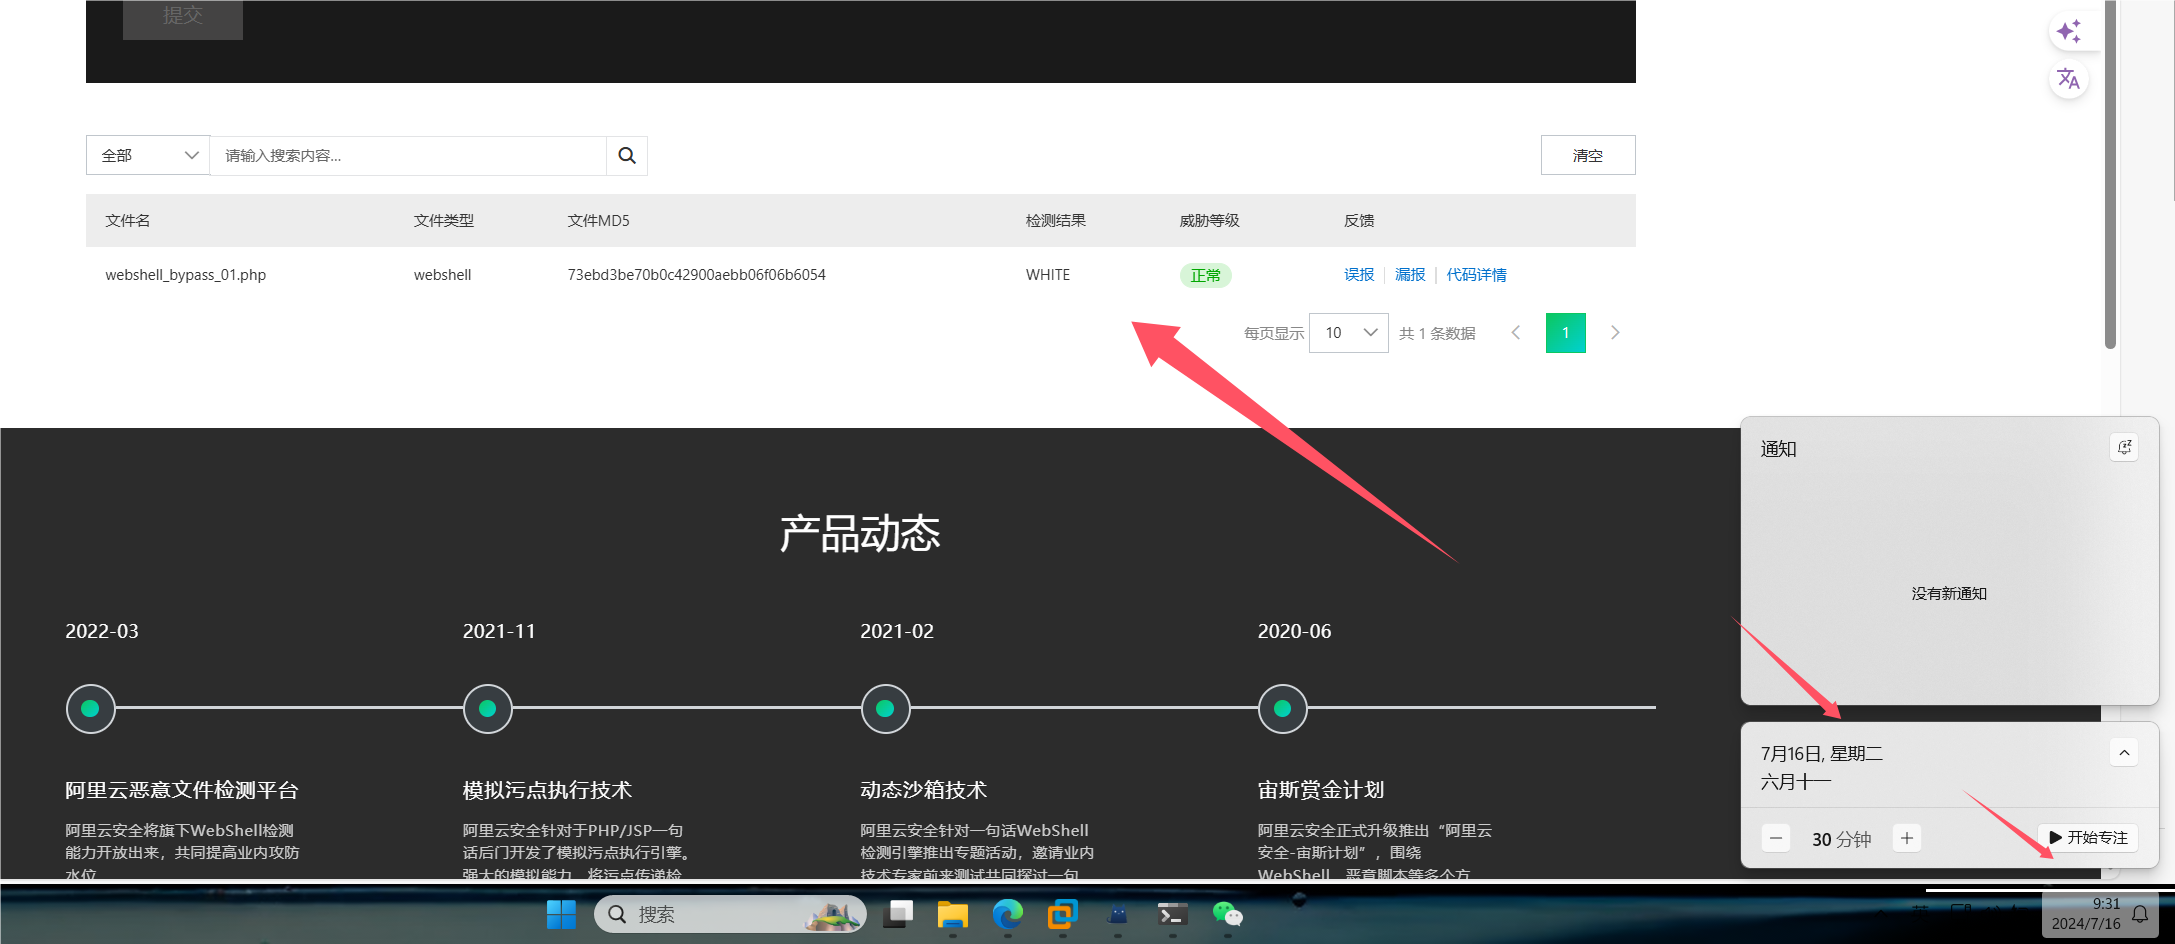2175x944 pixels.
Task: Open the per-page count dropdown showing 10
Action: pos(1349,333)
